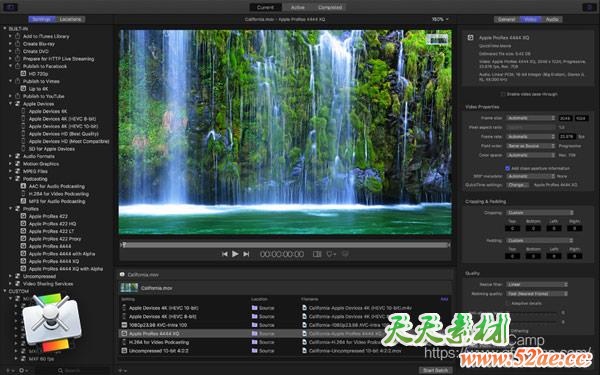Screen dimensions: 600x375
Task: Open the Frame rate dropdown
Action: (x=531, y=137)
